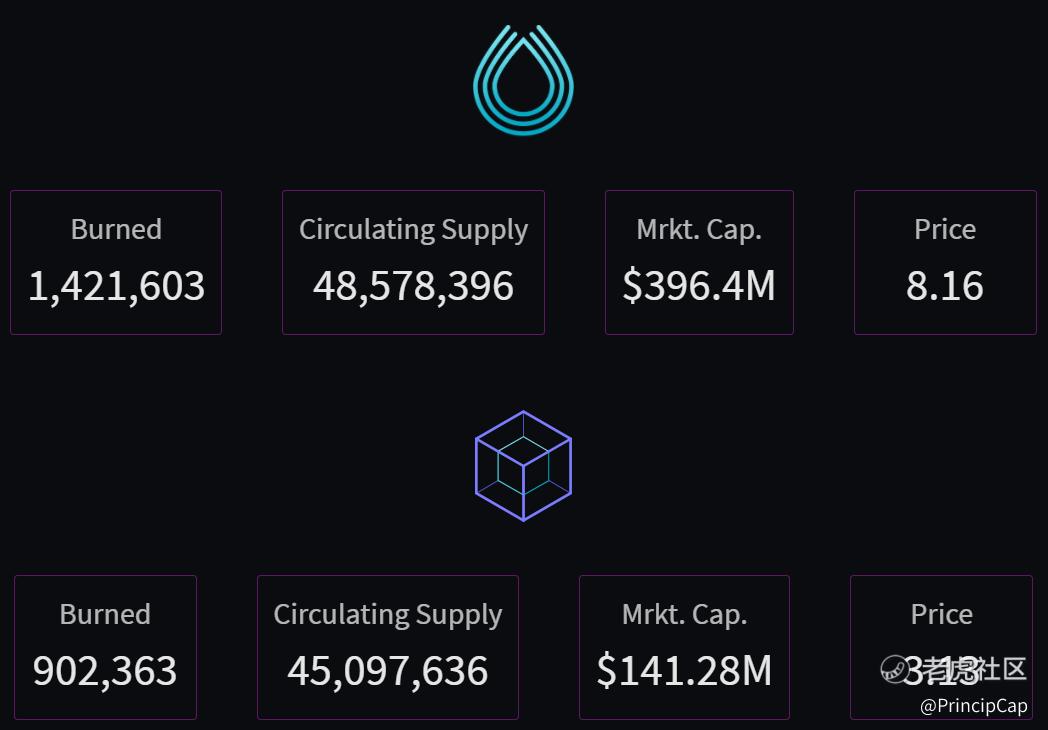Viewport: 1048px width, 730px height.
Task: Click the circulating supply value 45,097,636
Action: click(x=388, y=671)
